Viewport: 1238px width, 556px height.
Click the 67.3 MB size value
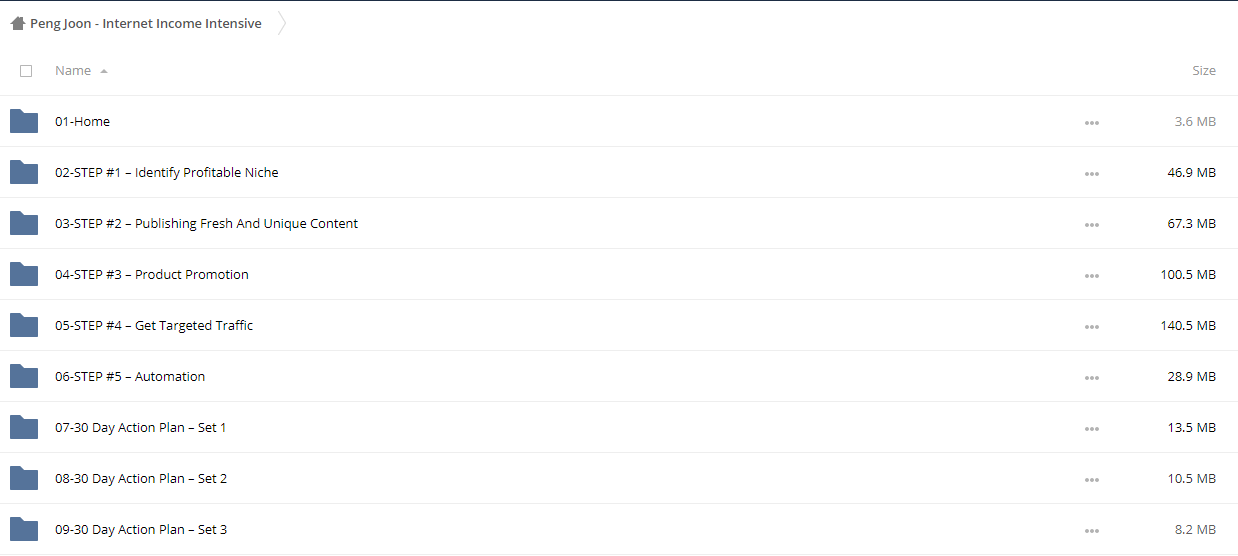(1192, 224)
